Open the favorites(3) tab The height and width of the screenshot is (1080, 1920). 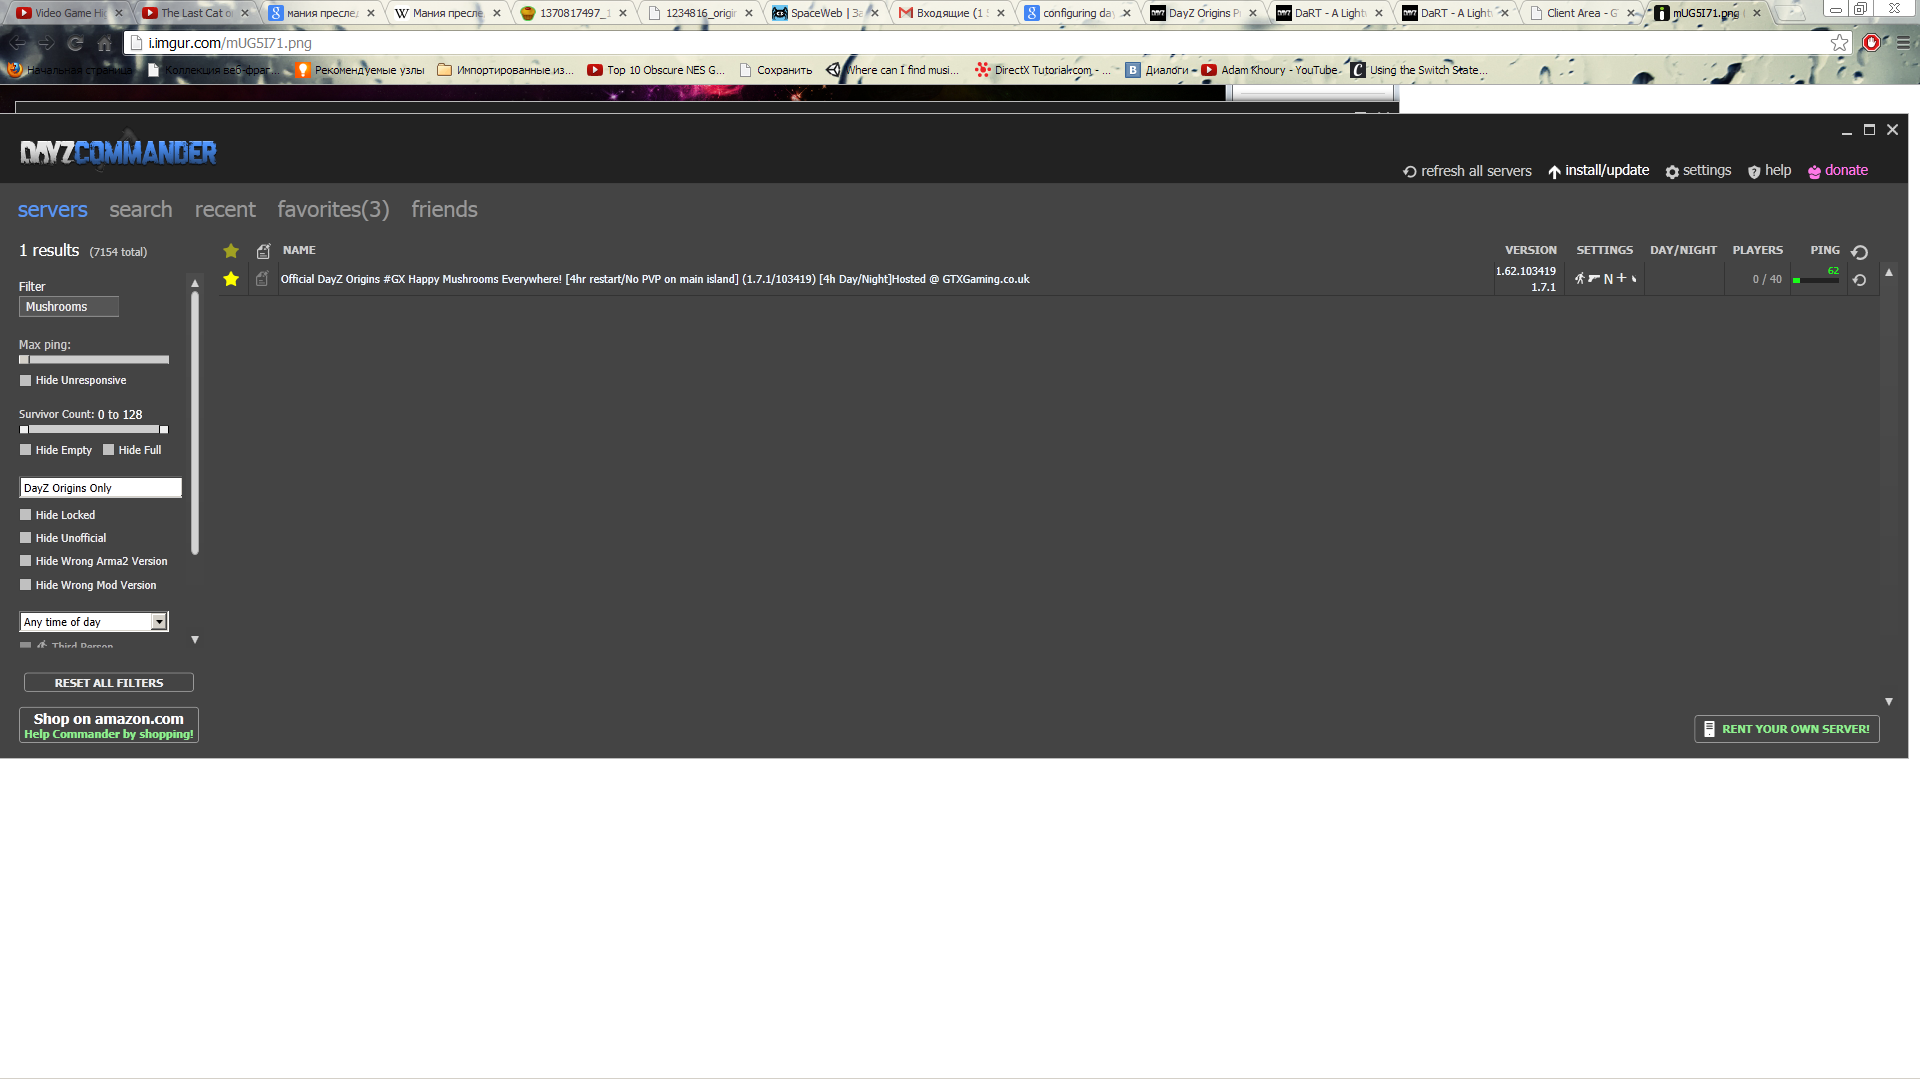point(333,210)
